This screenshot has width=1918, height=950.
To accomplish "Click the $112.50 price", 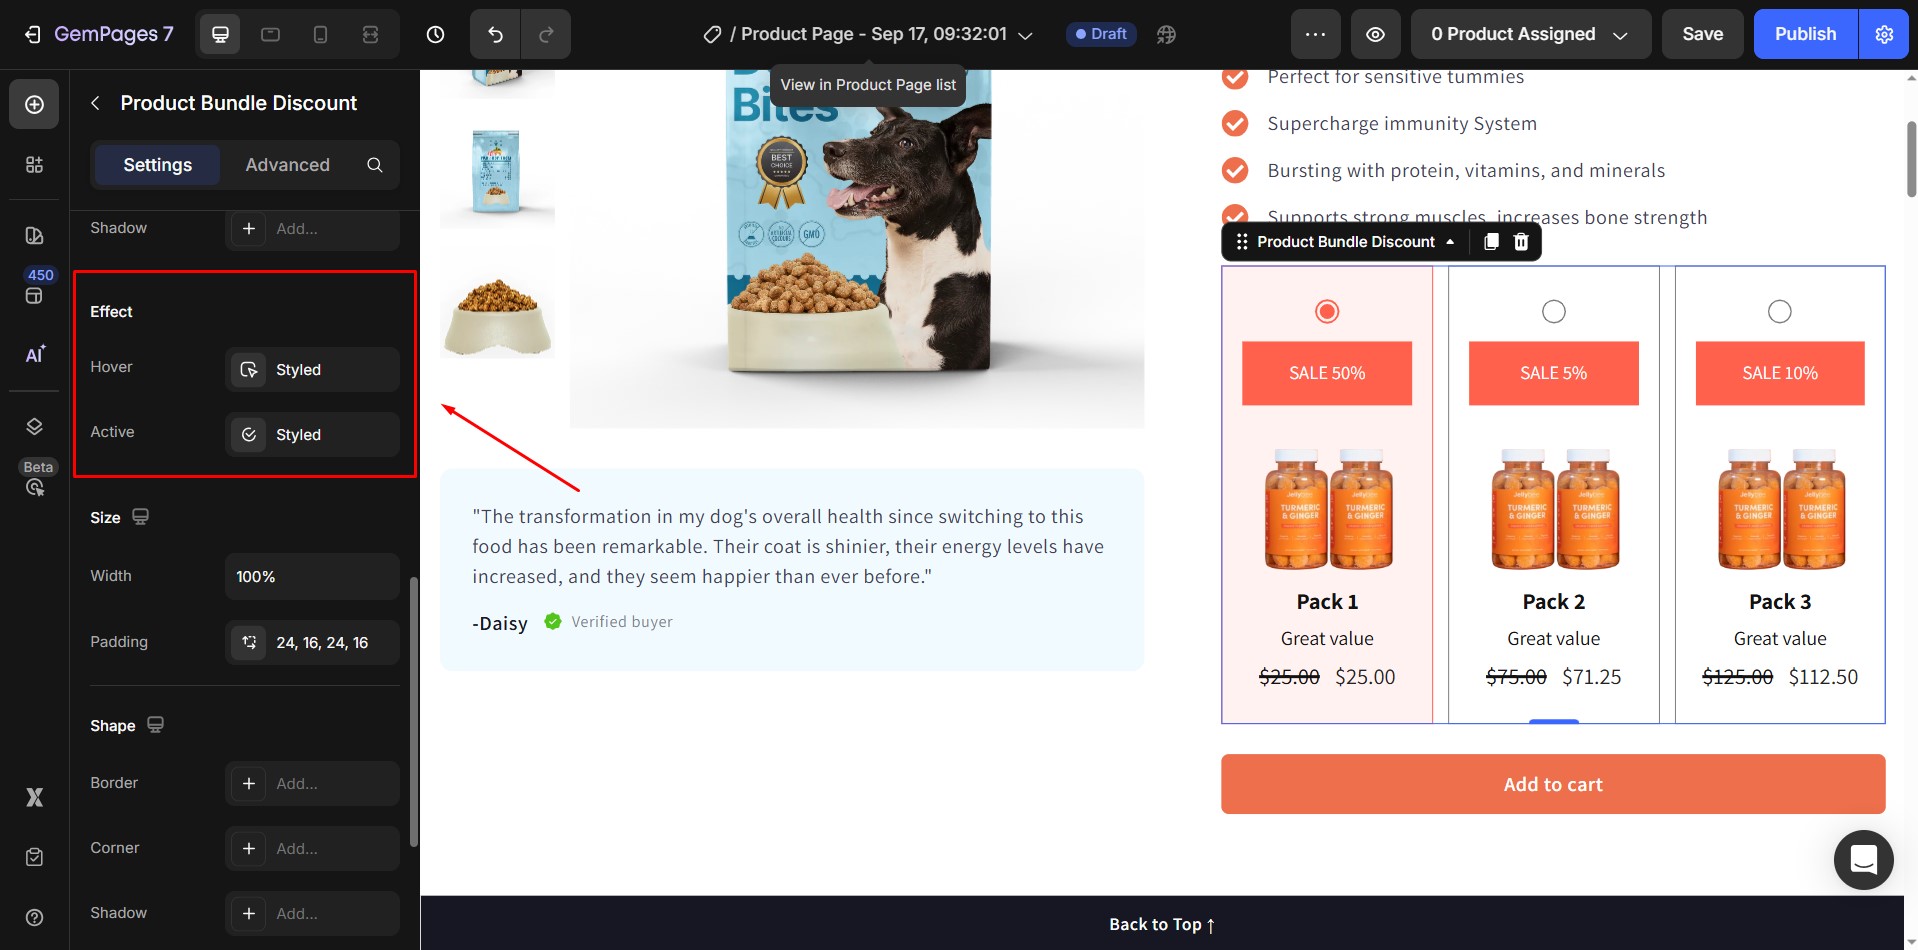I will 1823,677.
